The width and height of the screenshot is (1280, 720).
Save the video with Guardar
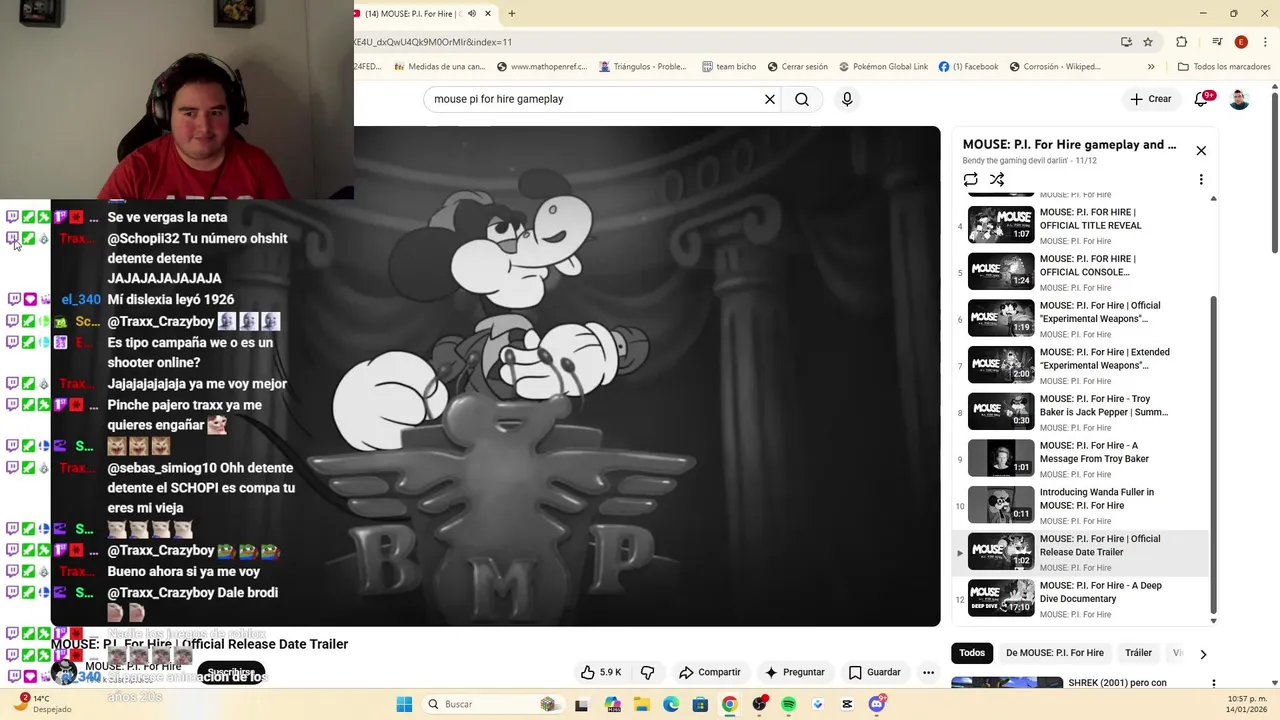coord(874,672)
